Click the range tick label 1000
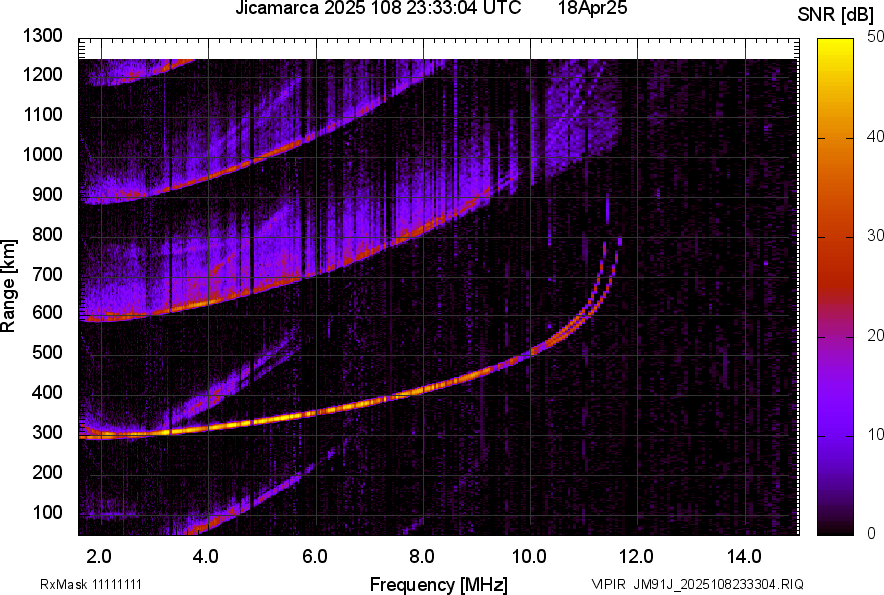 pyautogui.click(x=42, y=154)
